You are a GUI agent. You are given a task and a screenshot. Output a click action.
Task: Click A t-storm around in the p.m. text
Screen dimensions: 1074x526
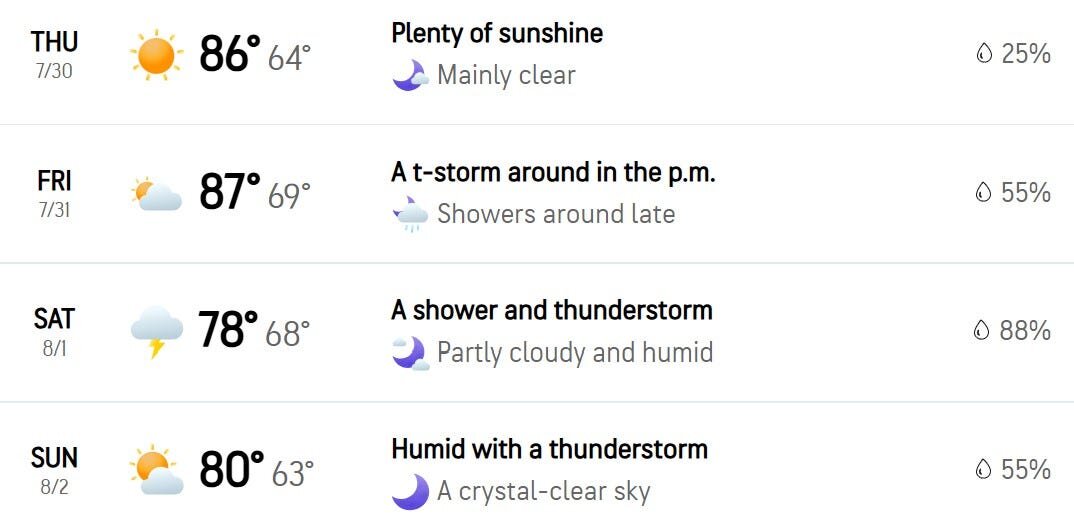(553, 173)
